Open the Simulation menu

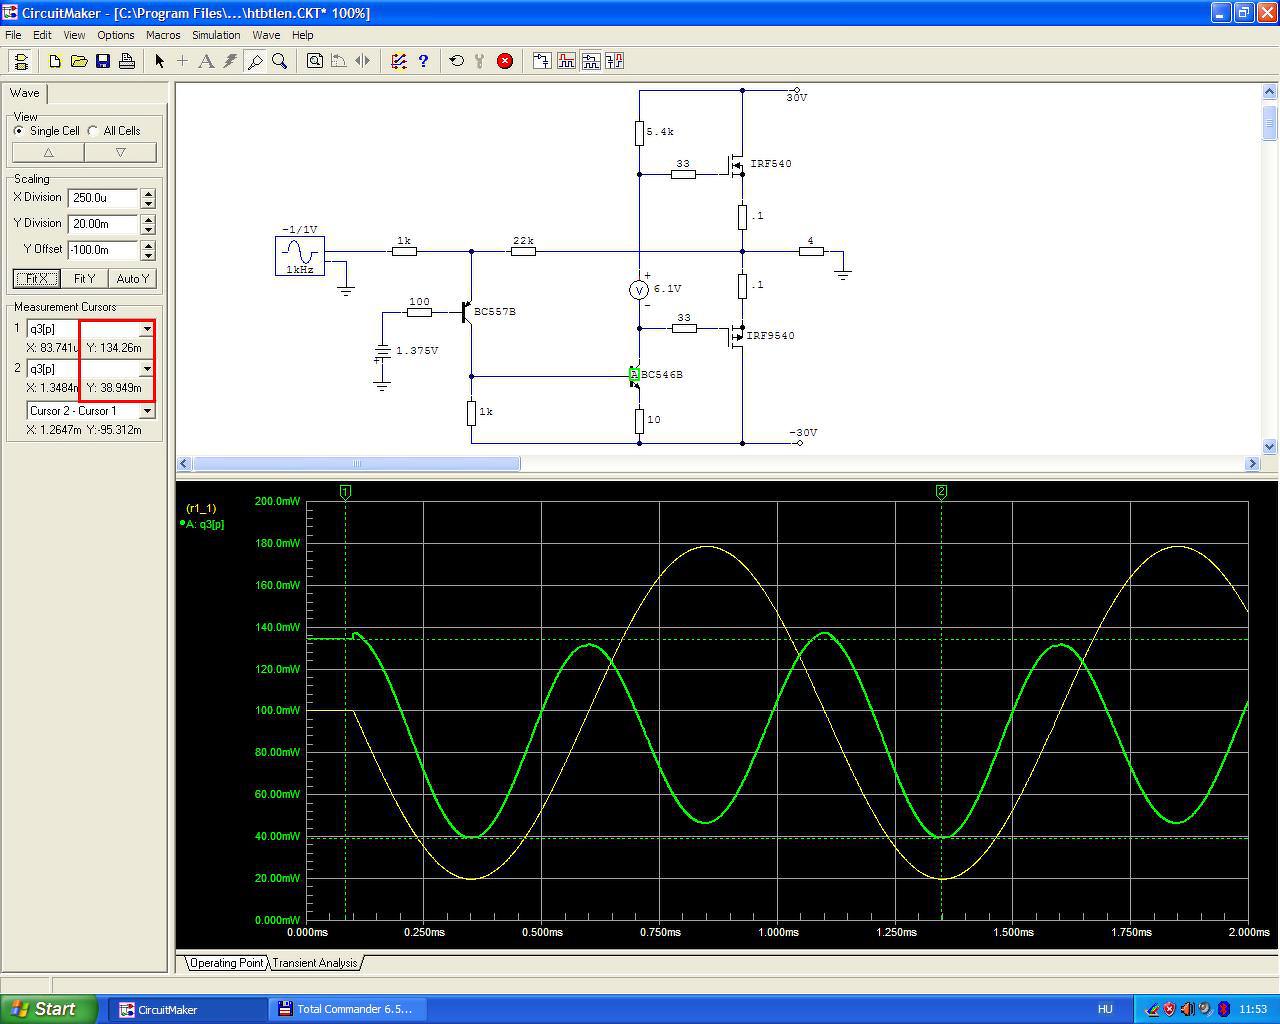[x=216, y=35]
